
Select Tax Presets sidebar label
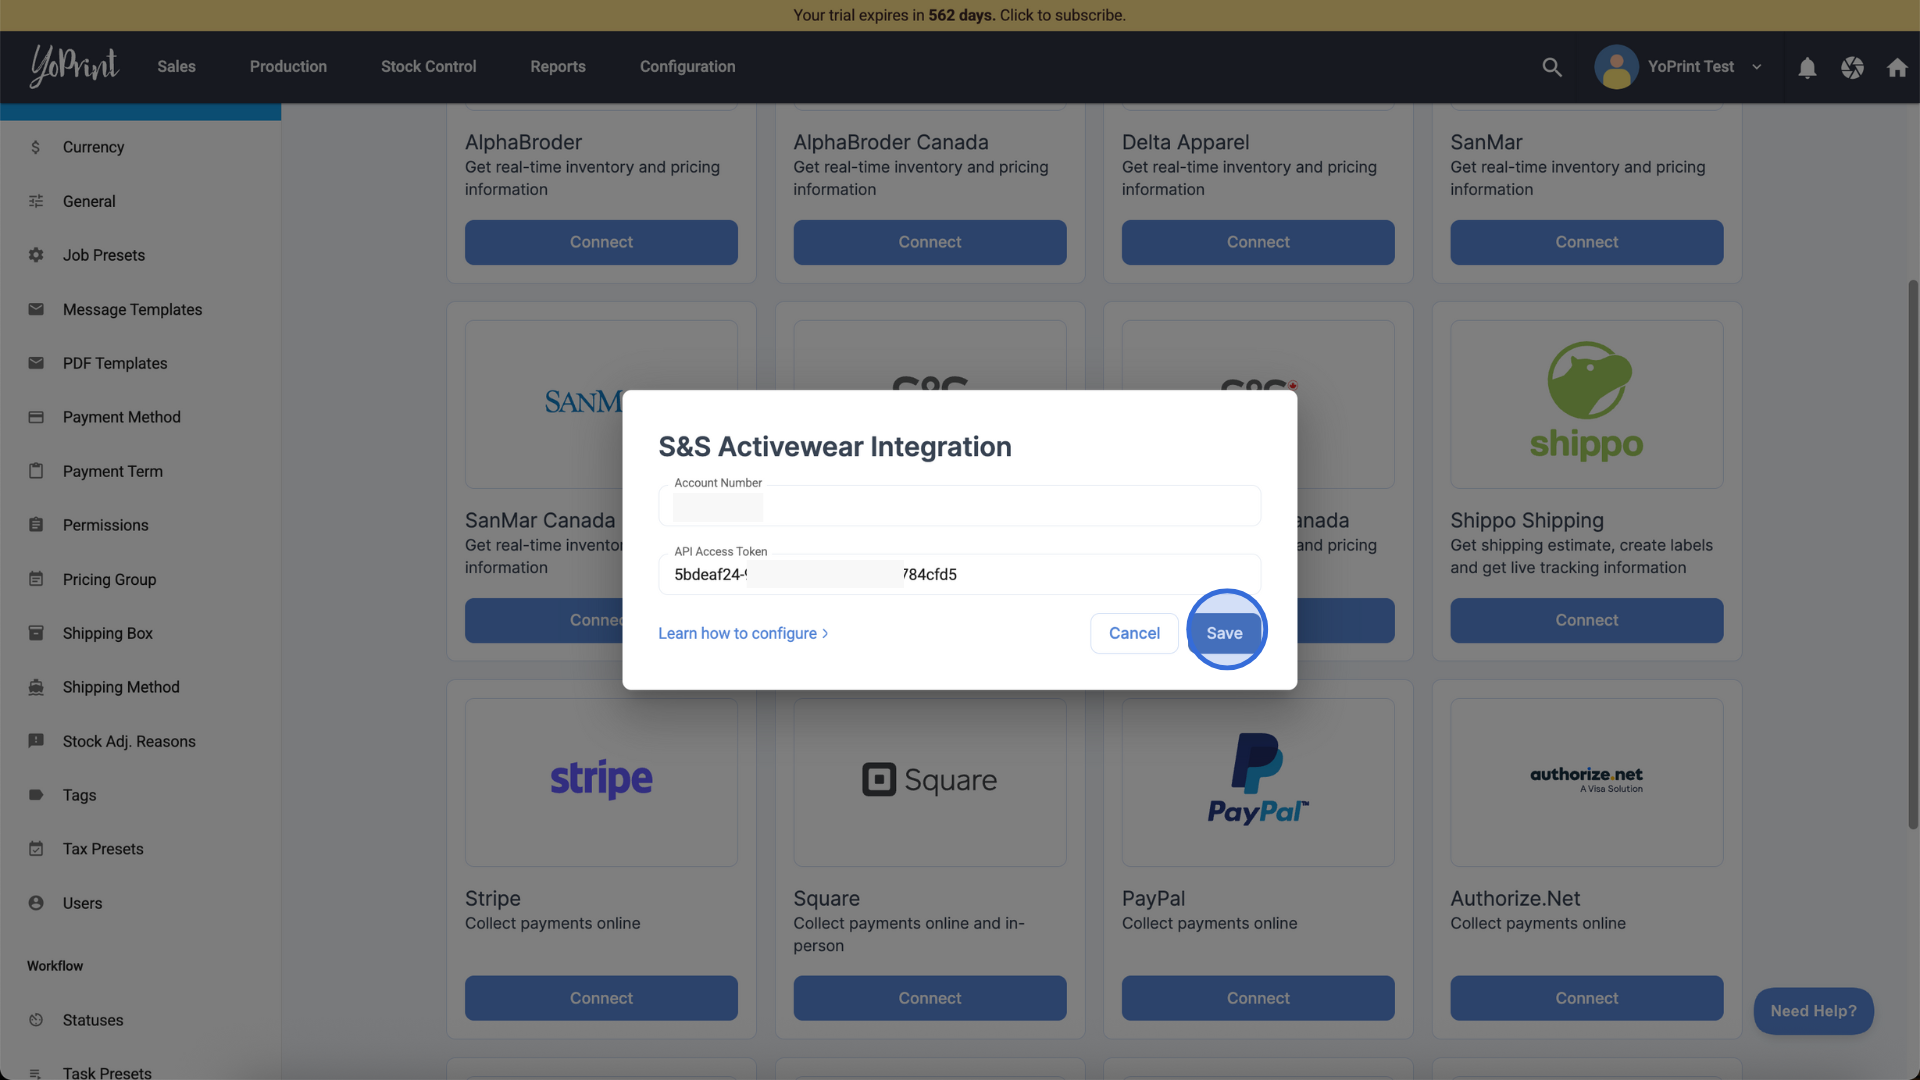[x=103, y=849]
